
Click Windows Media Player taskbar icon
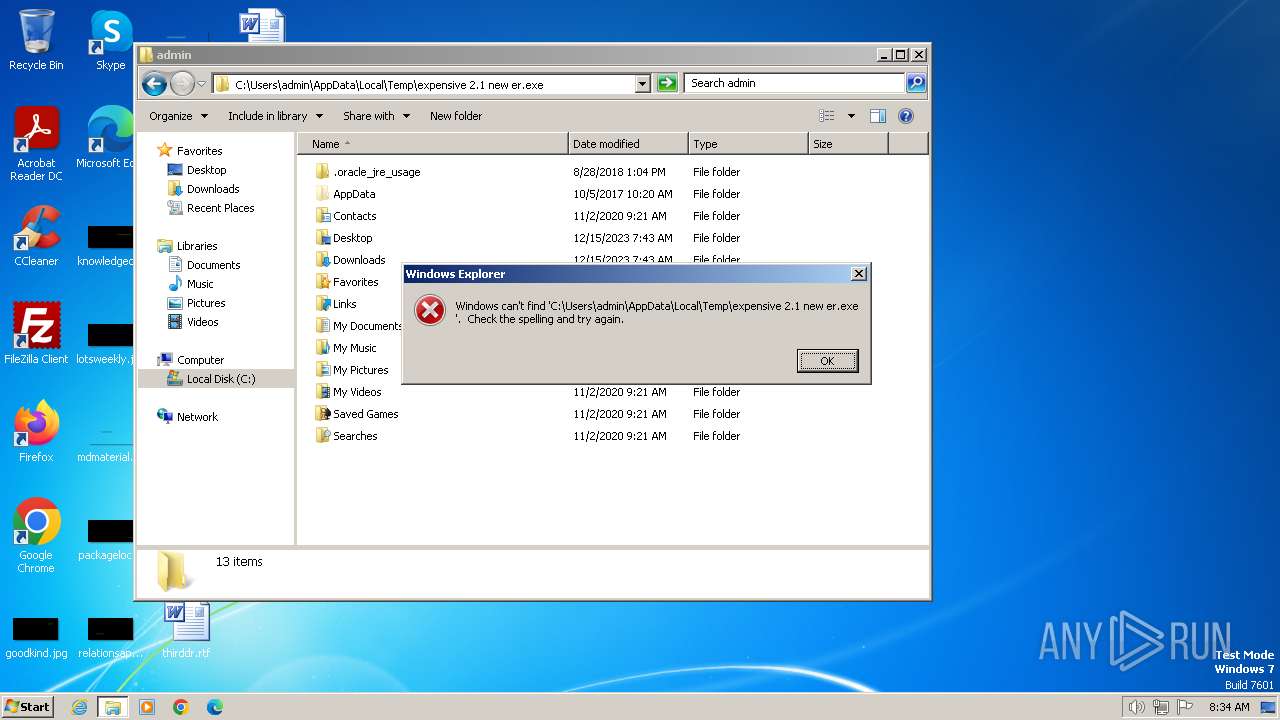pyautogui.click(x=147, y=707)
